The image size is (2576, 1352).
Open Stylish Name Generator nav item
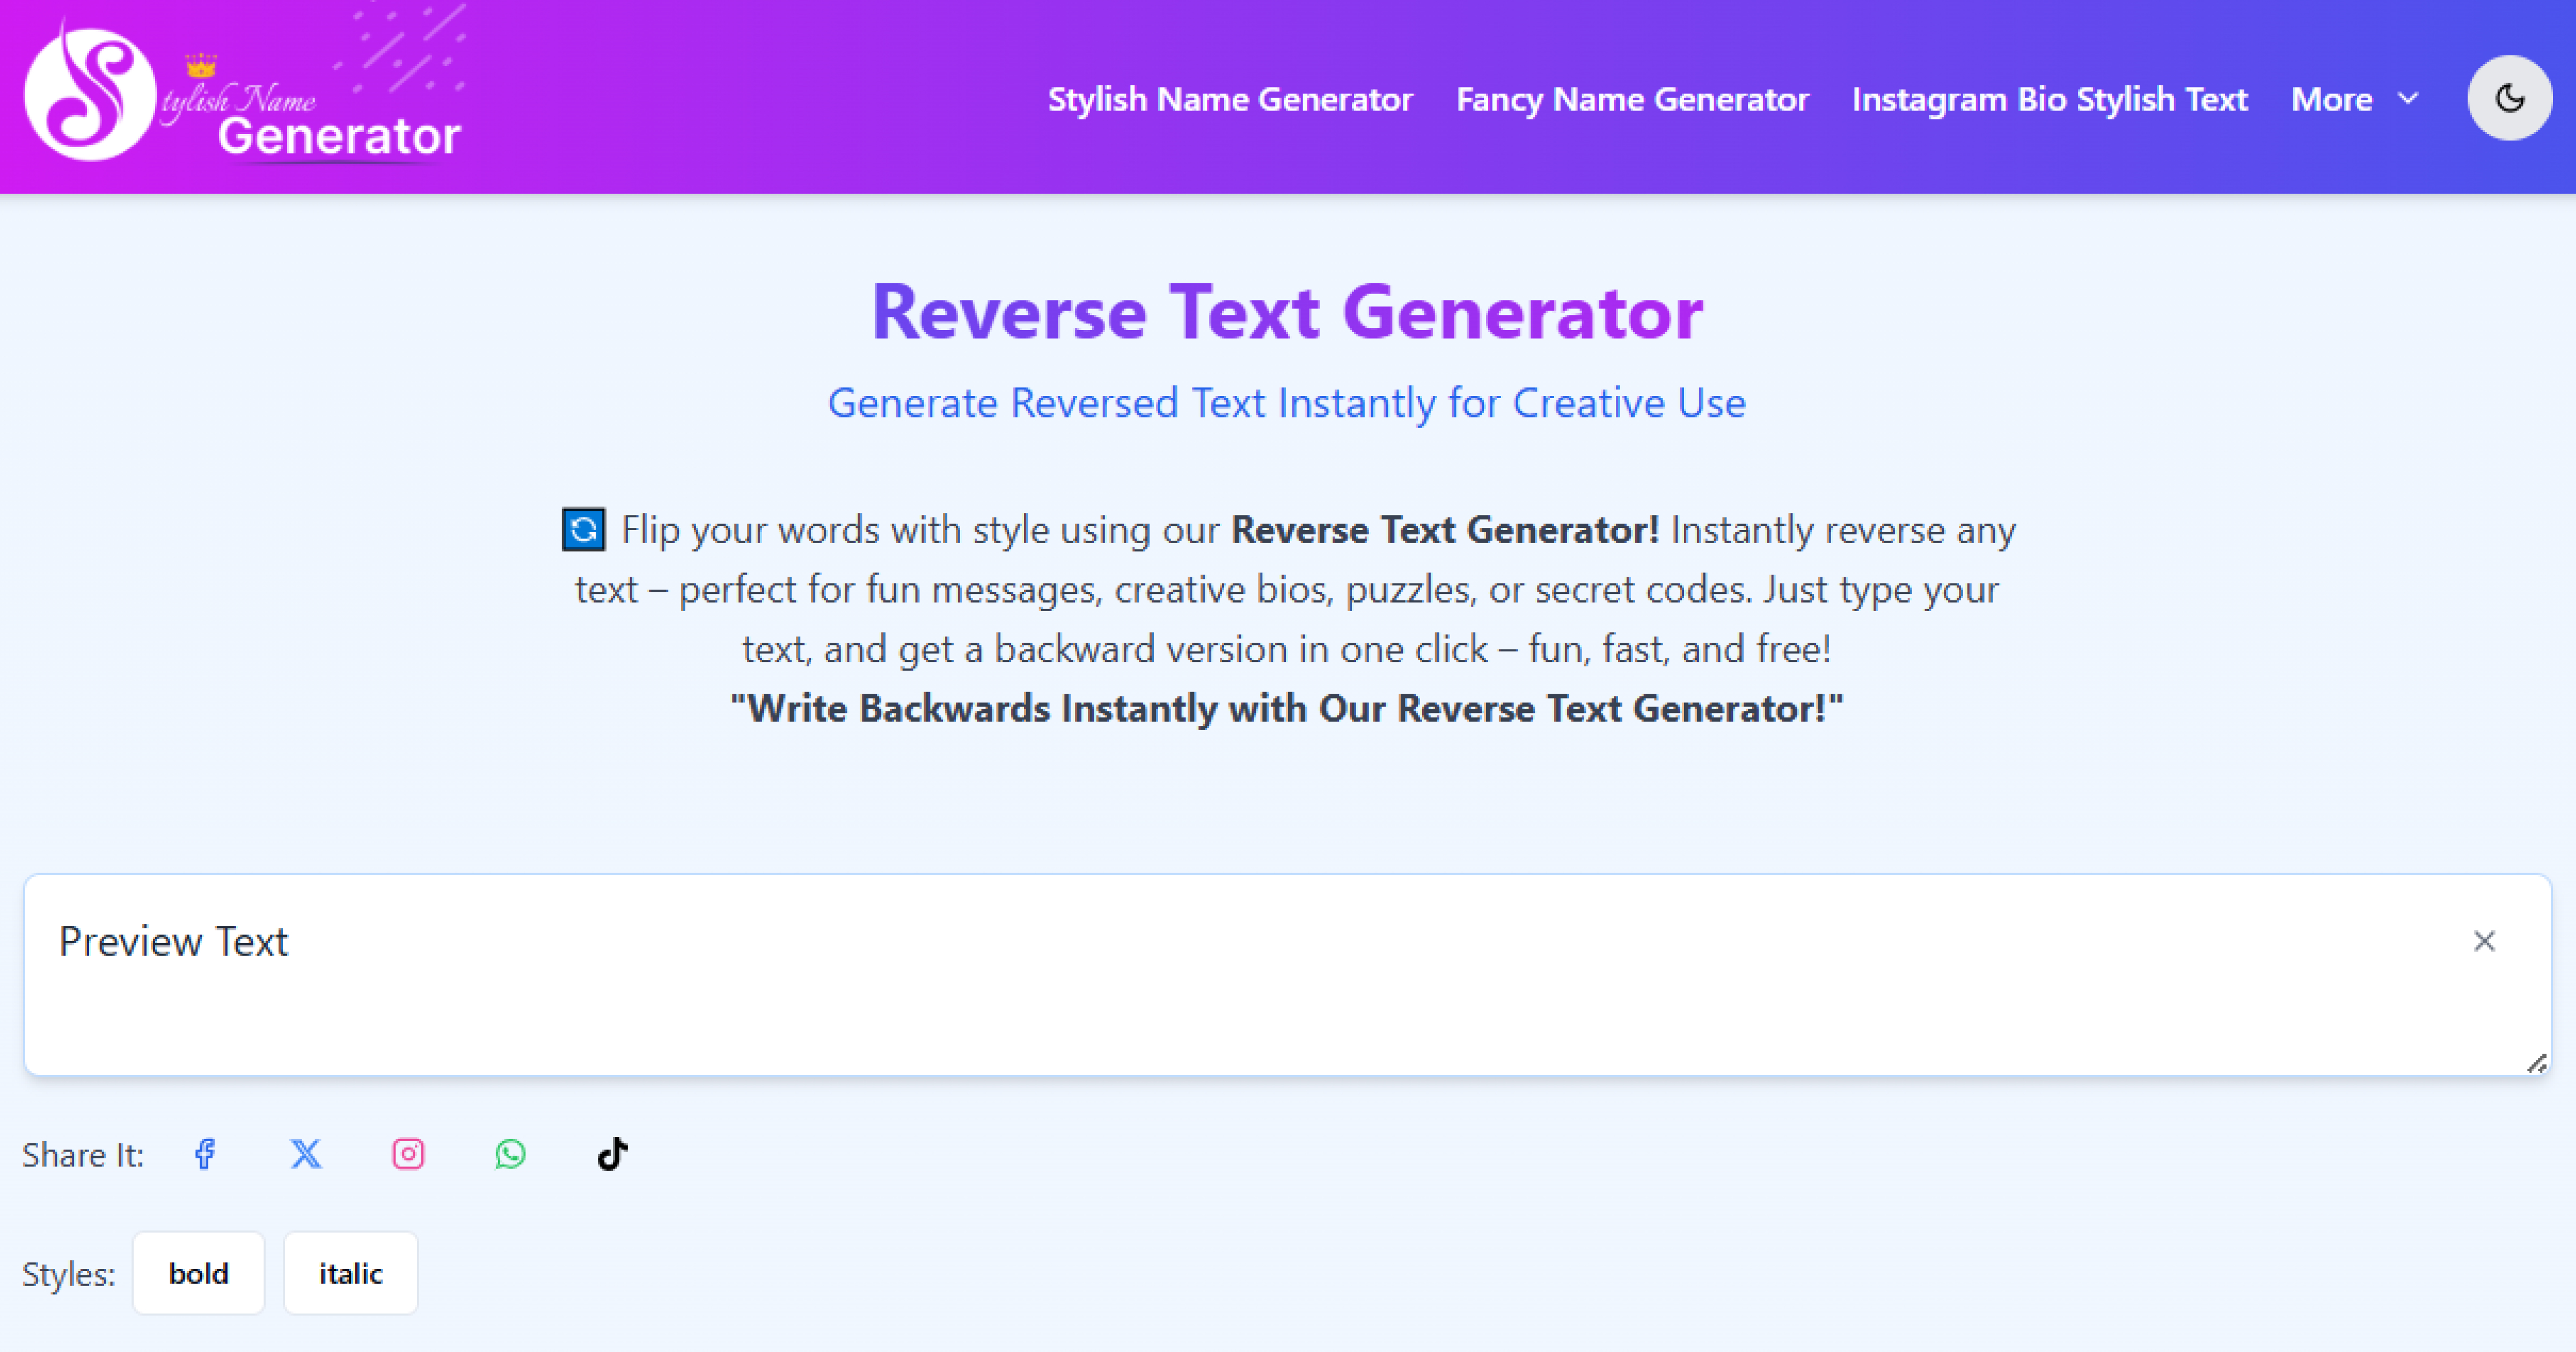pyautogui.click(x=1229, y=99)
